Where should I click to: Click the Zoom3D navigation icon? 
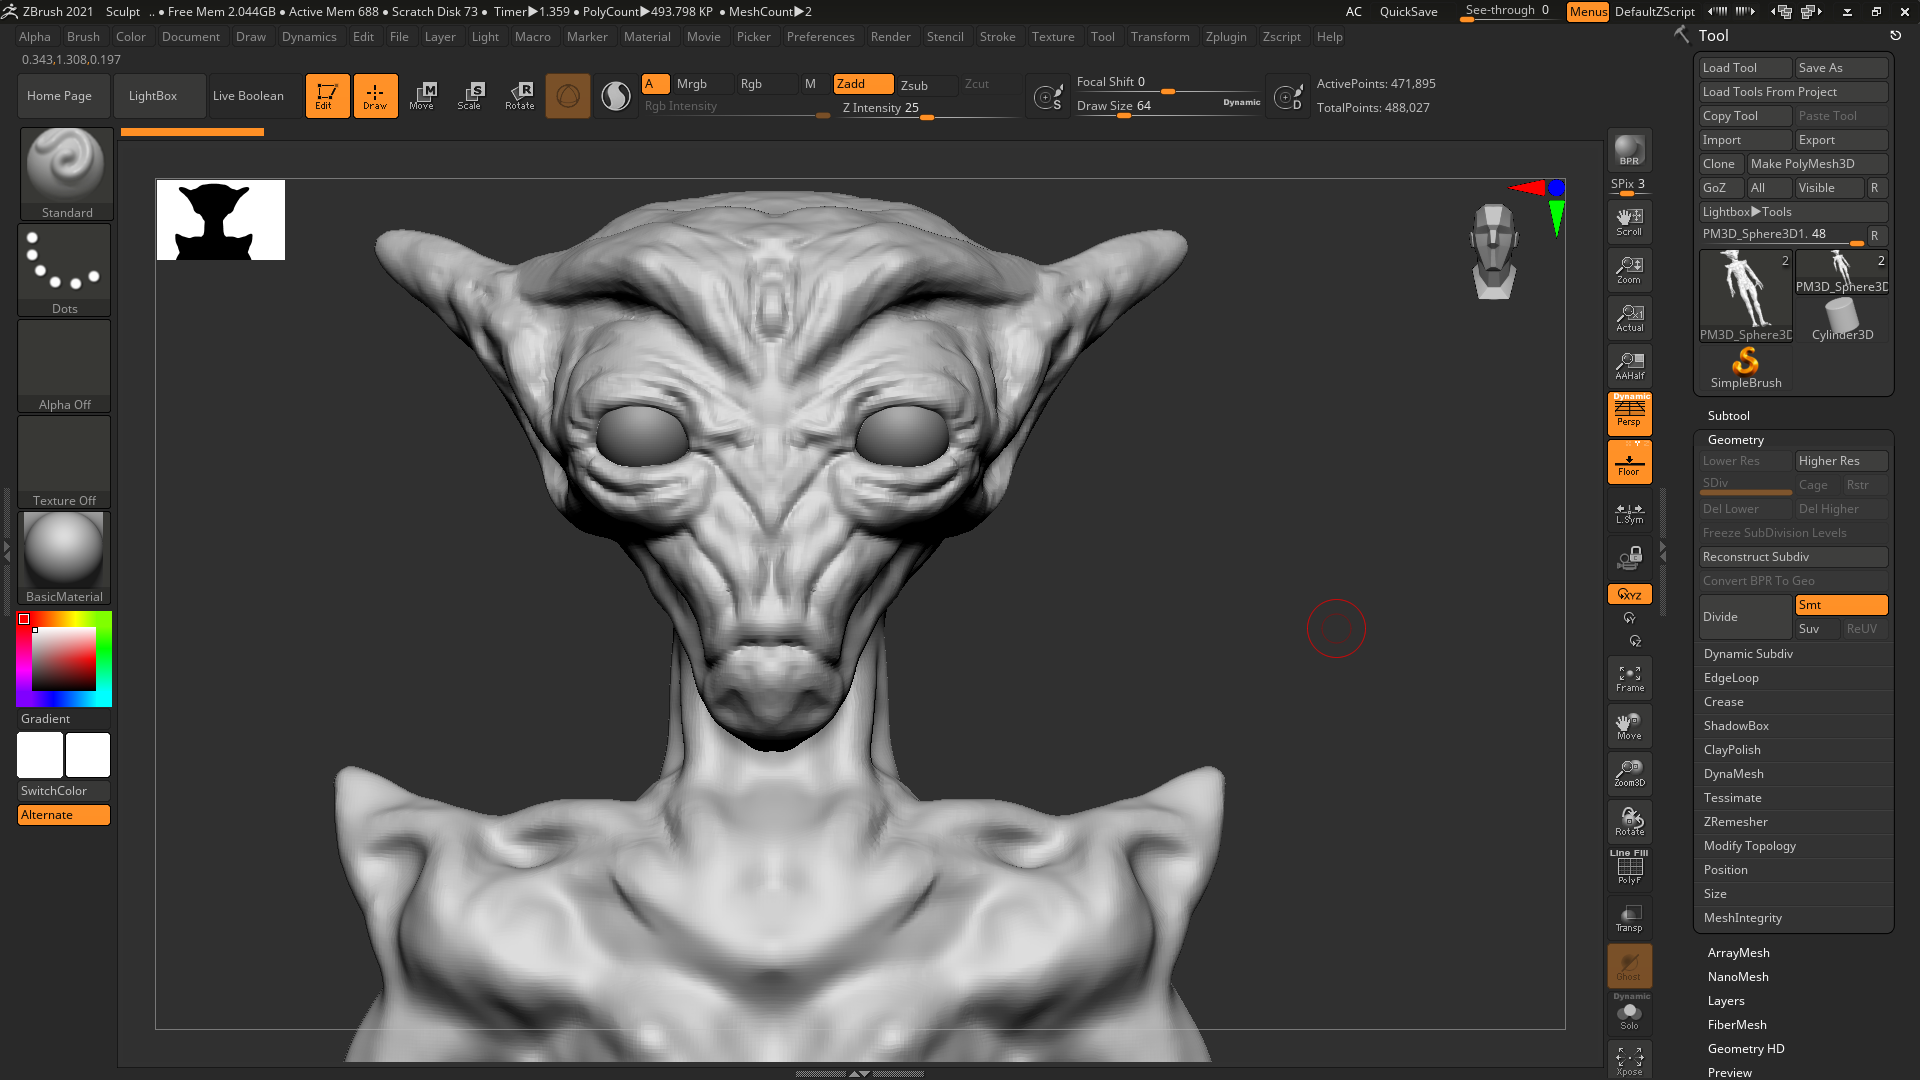tap(1629, 774)
